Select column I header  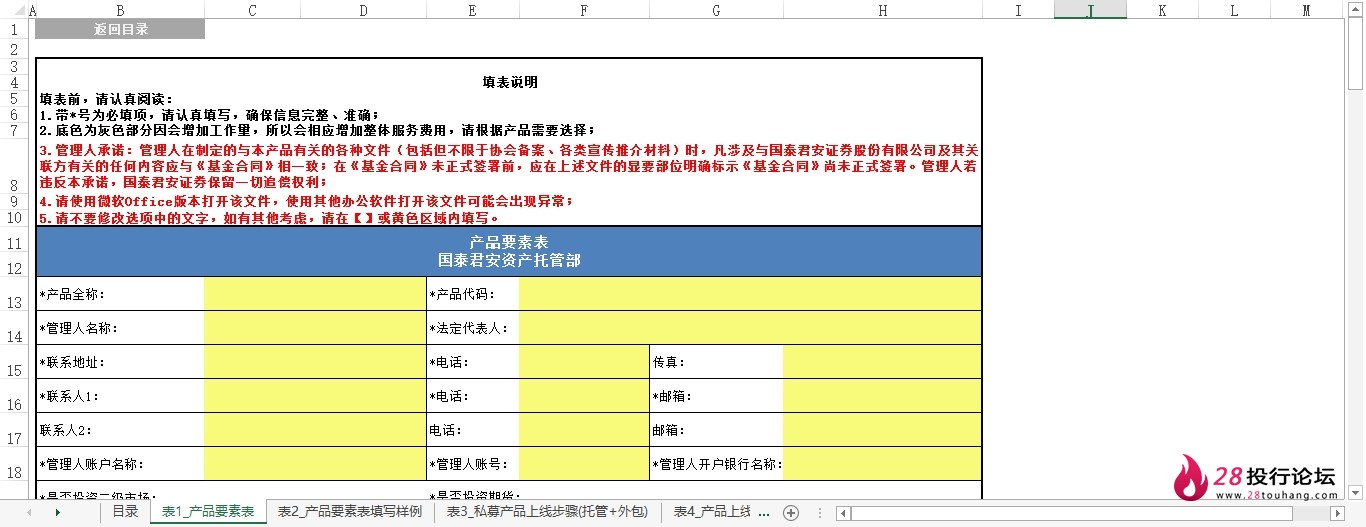point(1018,10)
